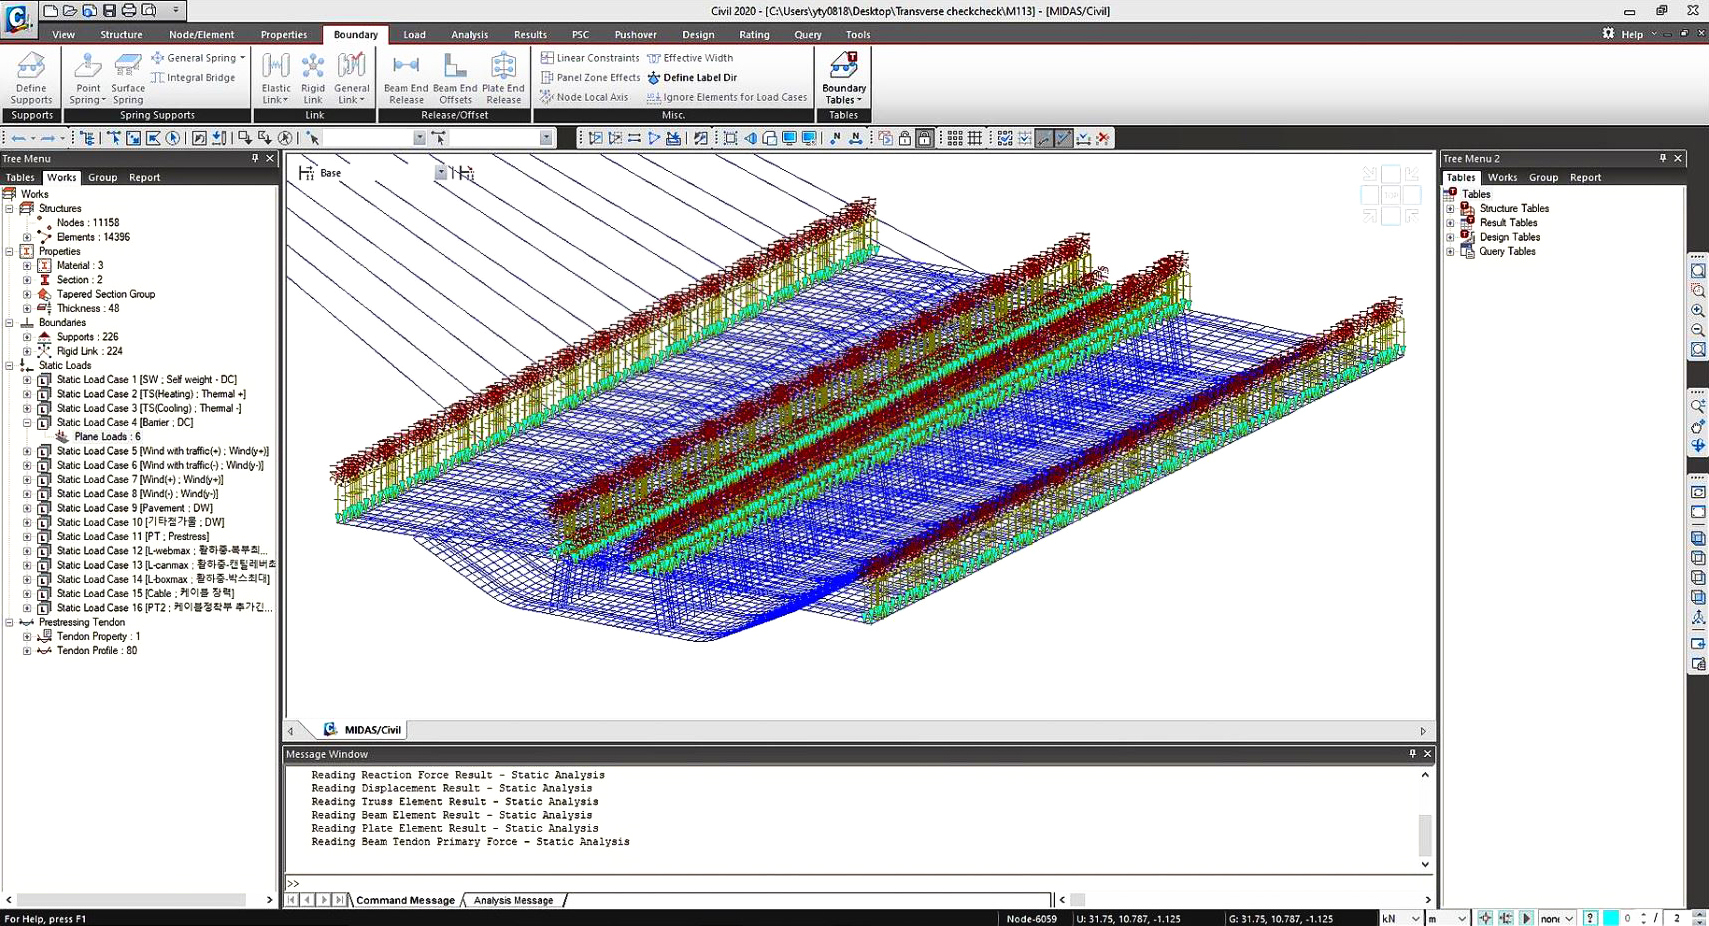Open the kN unit dropdown in the status bar
1709x926 pixels.
tap(1399, 917)
